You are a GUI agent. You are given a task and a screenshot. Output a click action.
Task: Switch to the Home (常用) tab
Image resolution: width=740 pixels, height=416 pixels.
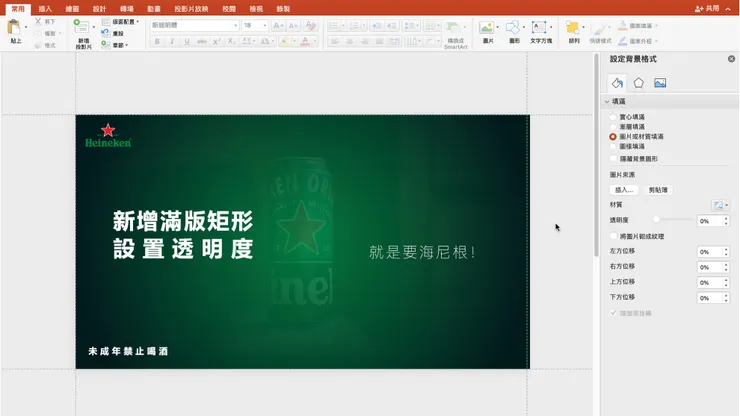click(x=18, y=8)
